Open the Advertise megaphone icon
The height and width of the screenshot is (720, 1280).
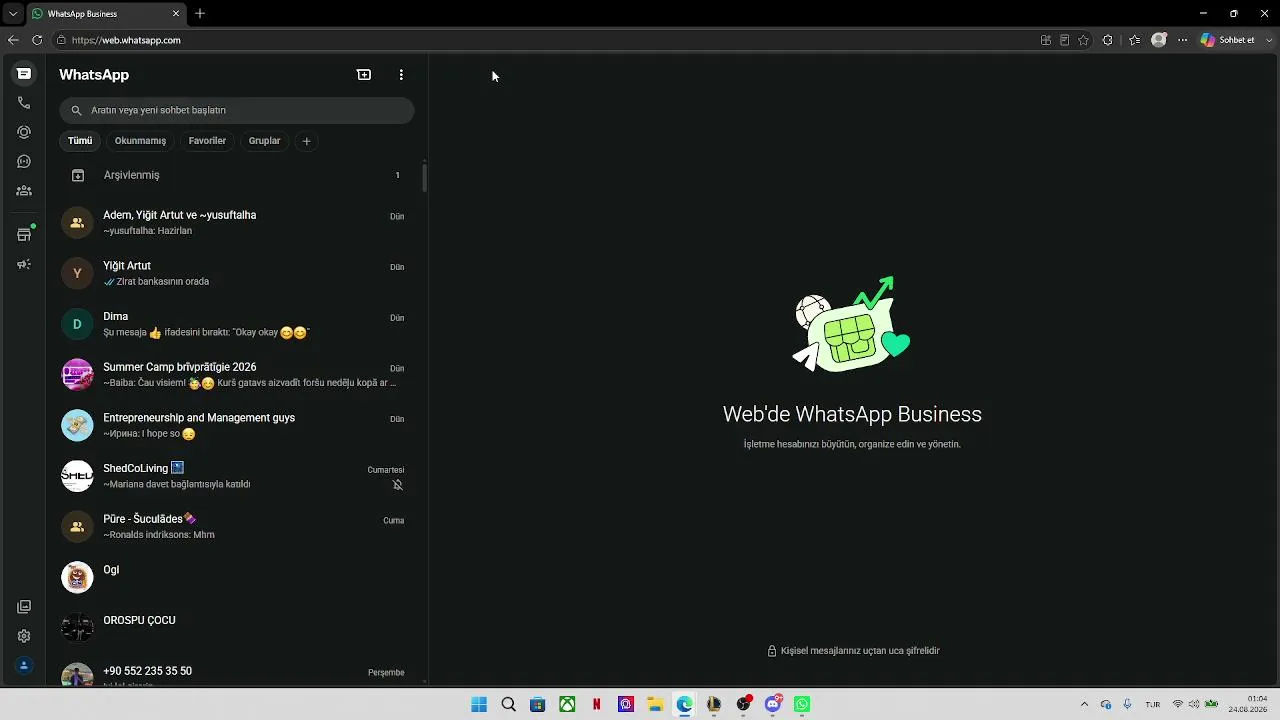click(x=24, y=265)
